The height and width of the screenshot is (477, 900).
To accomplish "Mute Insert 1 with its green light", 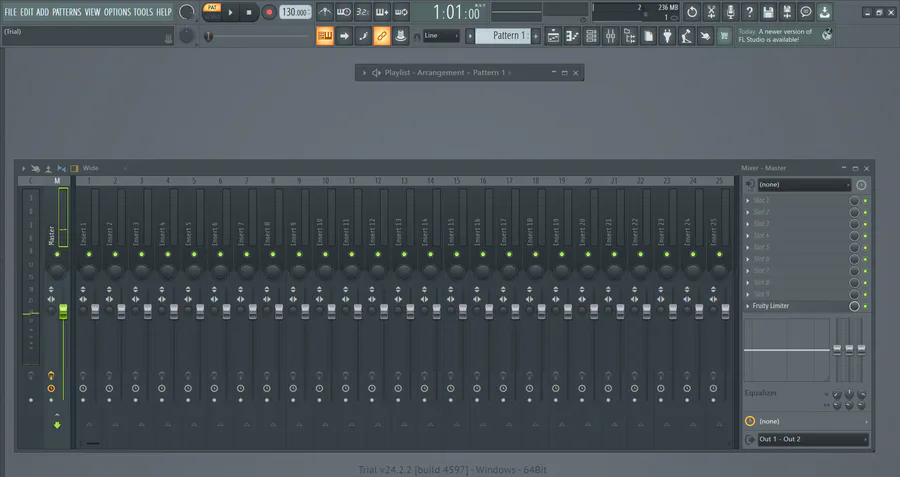I will tap(89, 254).
